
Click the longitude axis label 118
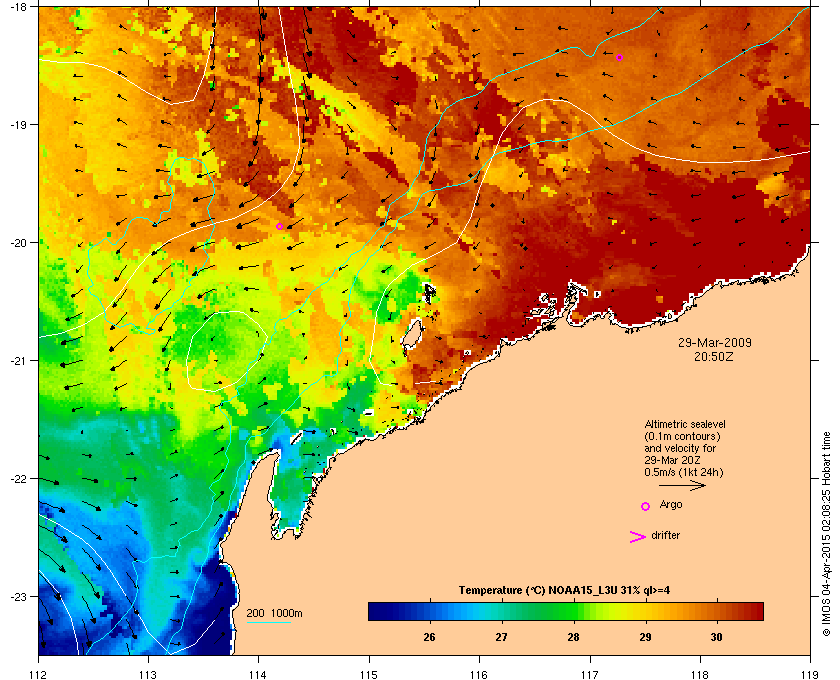[700, 675]
